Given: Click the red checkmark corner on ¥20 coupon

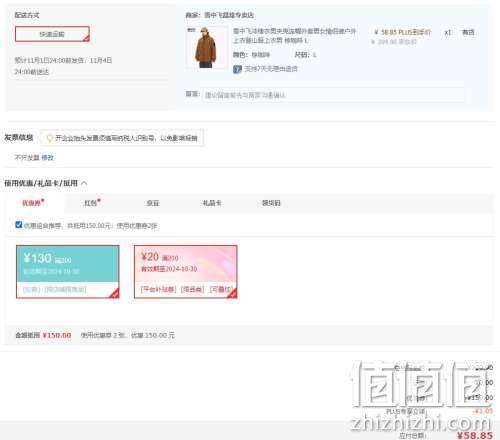Looking at the screenshot, I should click(232, 293).
